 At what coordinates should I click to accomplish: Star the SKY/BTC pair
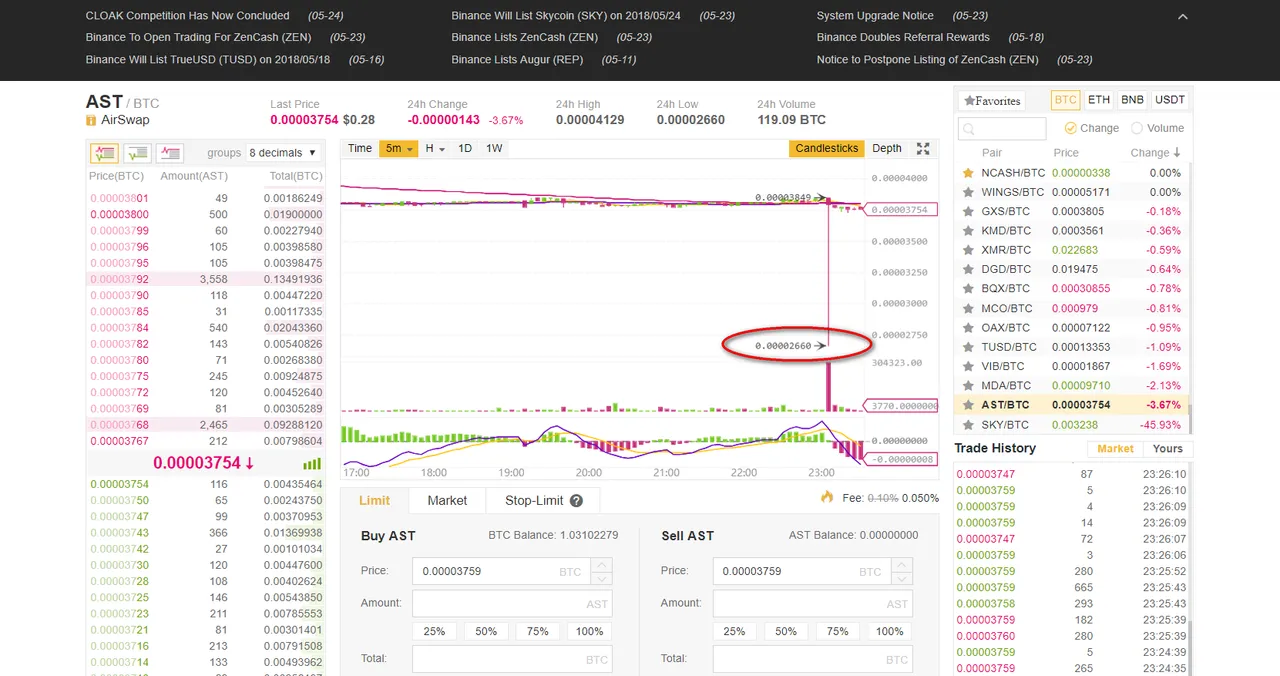(967, 425)
